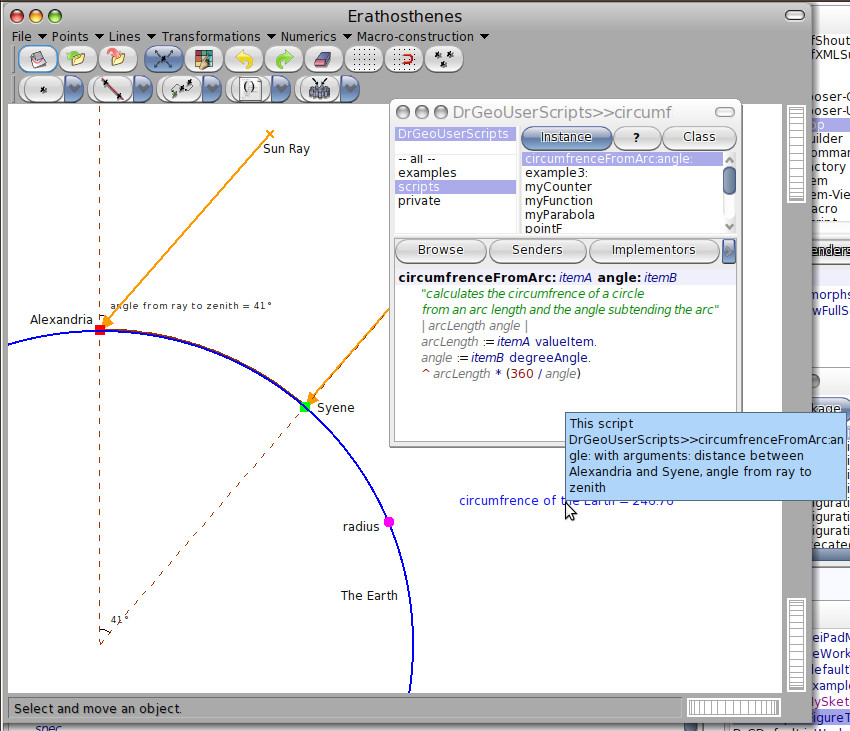Select the eraser tool
This screenshot has height=731, width=850.
tap(323, 59)
